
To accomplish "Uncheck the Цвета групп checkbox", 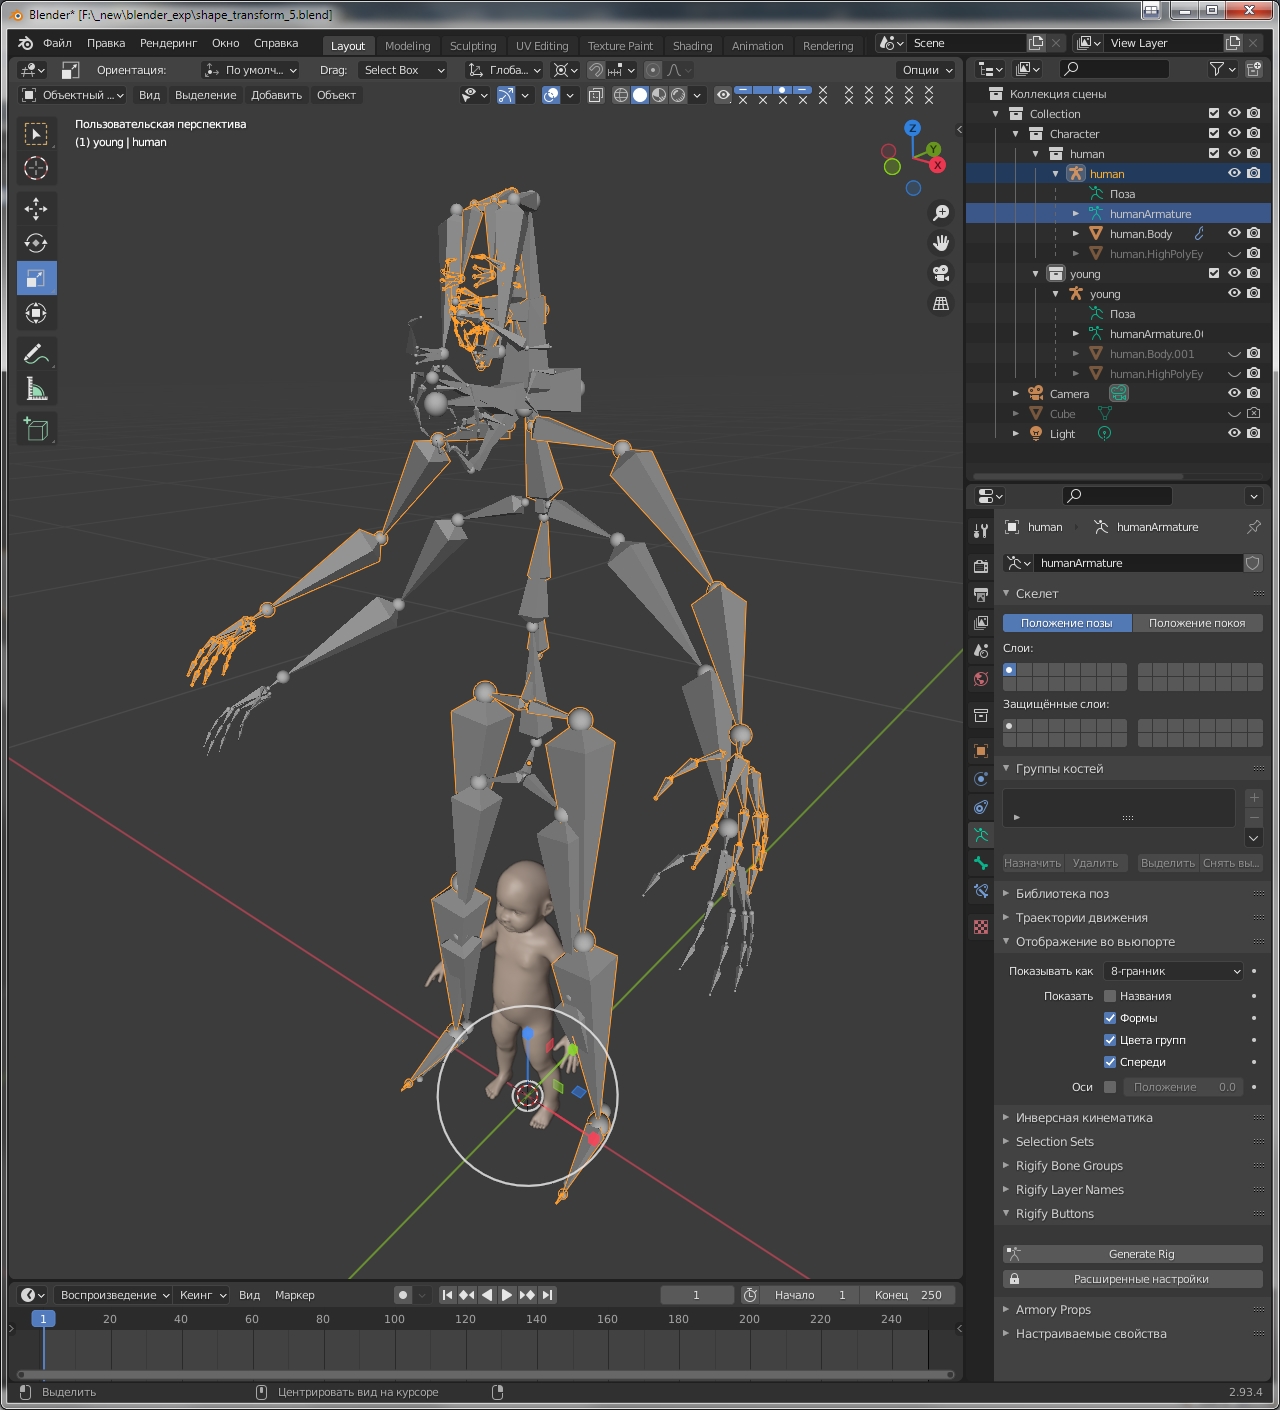I will (1110, 1040).
